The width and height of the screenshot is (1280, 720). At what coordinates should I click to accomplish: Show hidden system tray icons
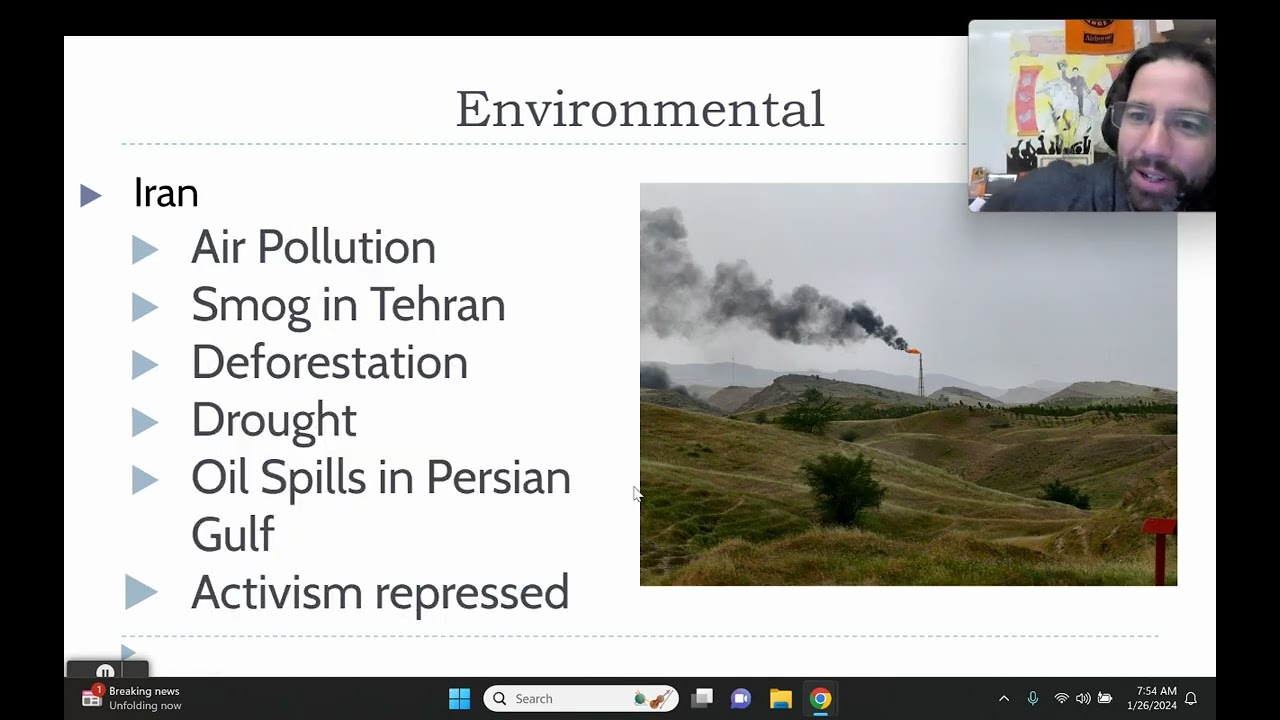1004,698
